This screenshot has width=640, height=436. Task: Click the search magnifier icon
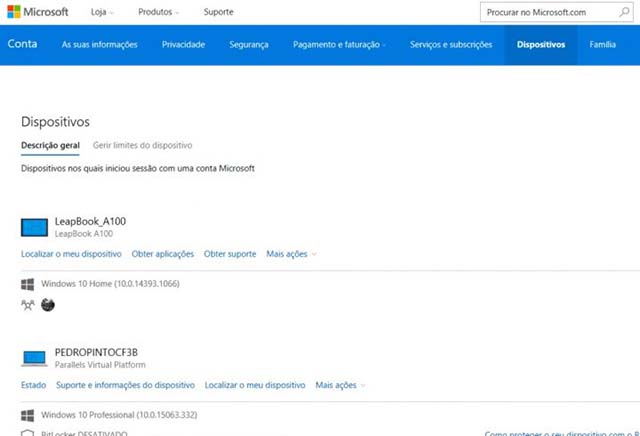coord(624,12)
